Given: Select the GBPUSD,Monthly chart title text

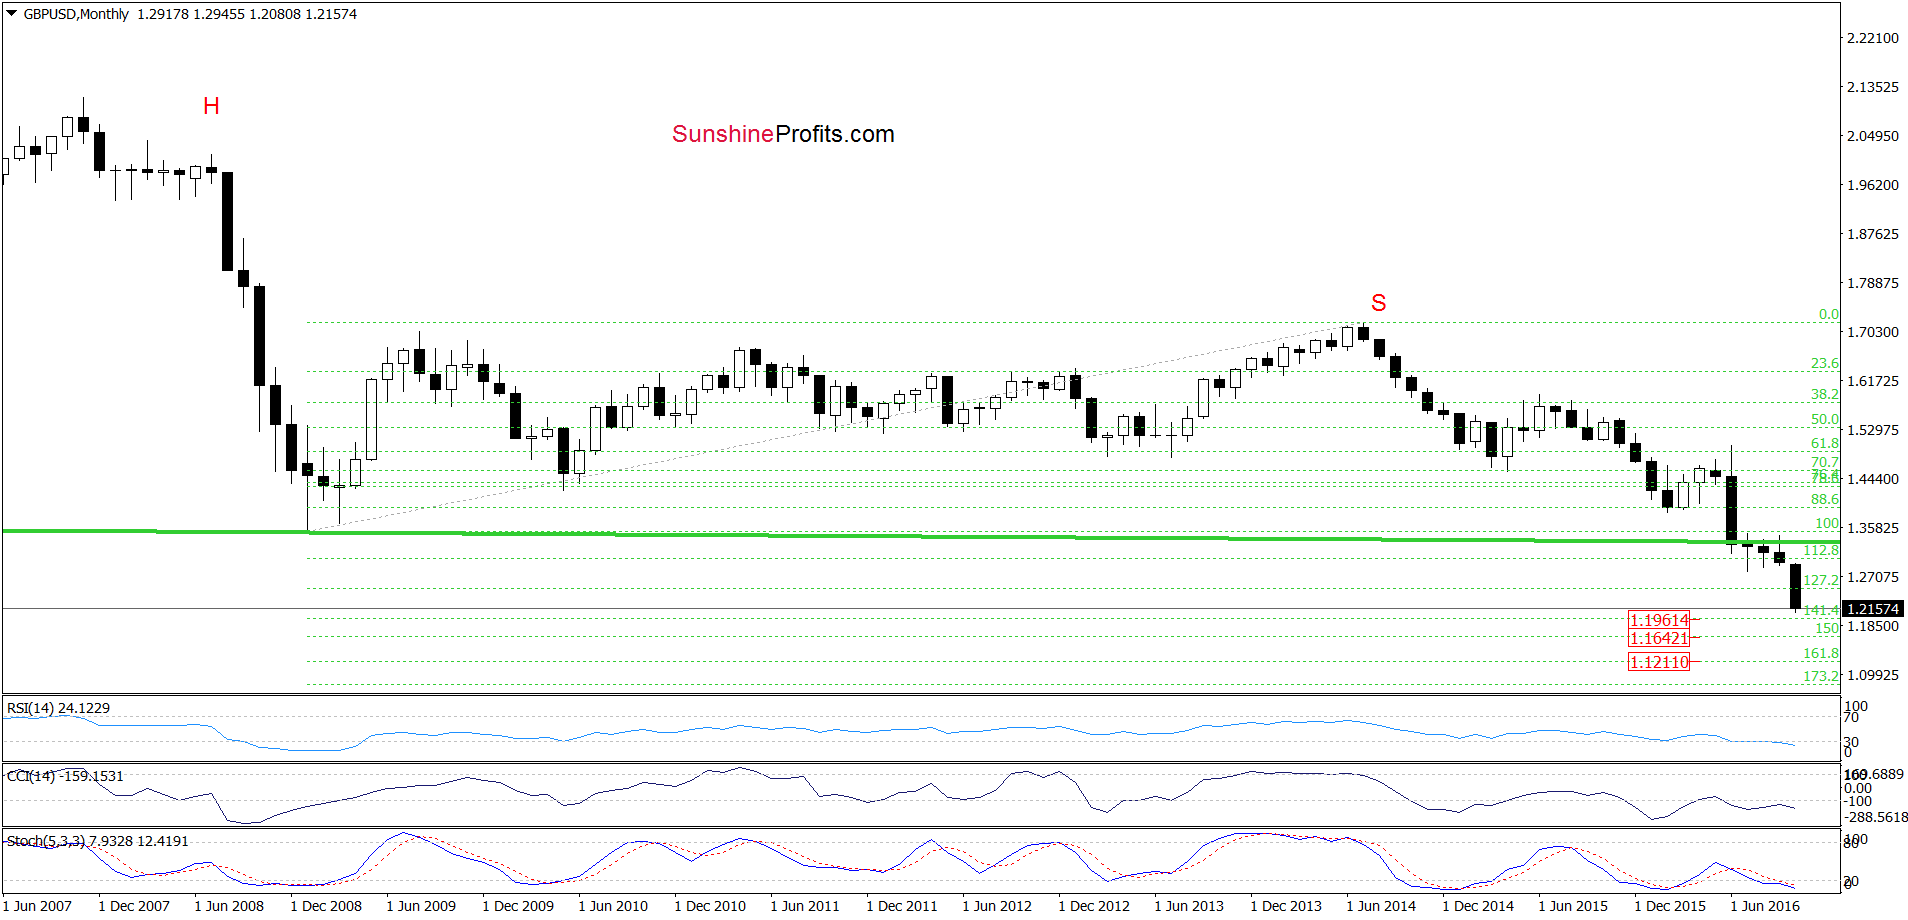Looking at the screenshot, I should pyautogui.click(x=76, y=14).
